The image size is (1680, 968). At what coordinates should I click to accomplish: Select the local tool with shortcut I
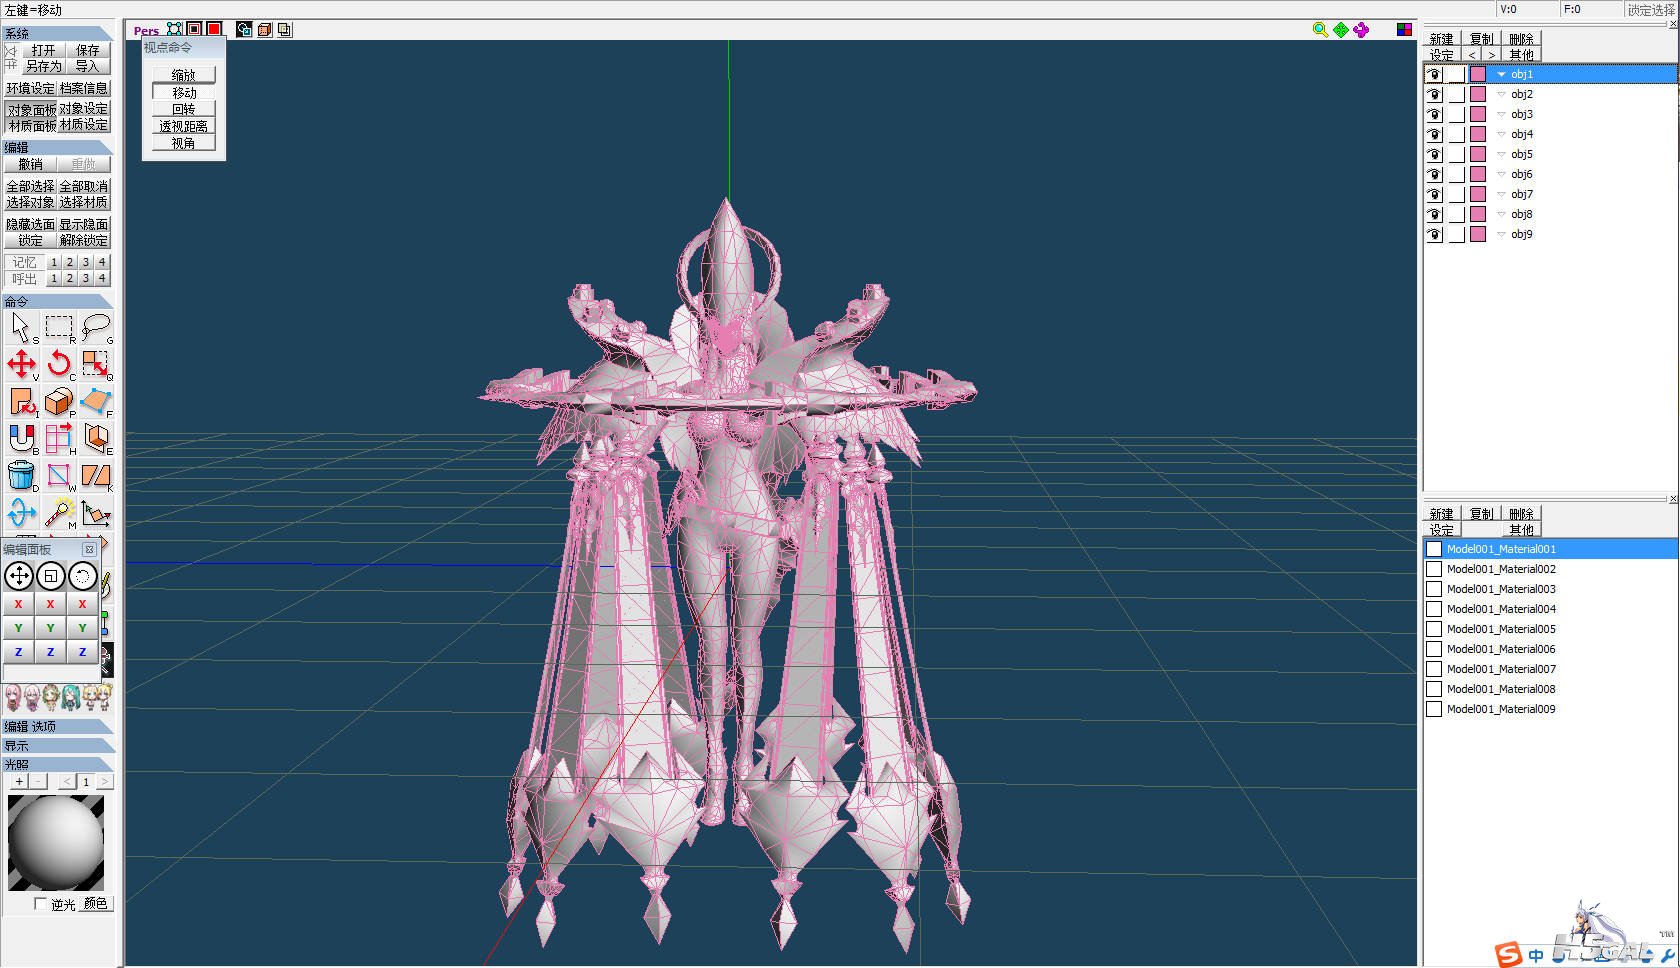click(x=21, y=402)
